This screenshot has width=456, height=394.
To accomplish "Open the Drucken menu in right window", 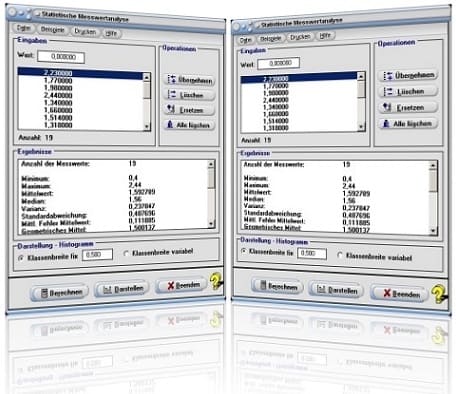I will (300, 37).
